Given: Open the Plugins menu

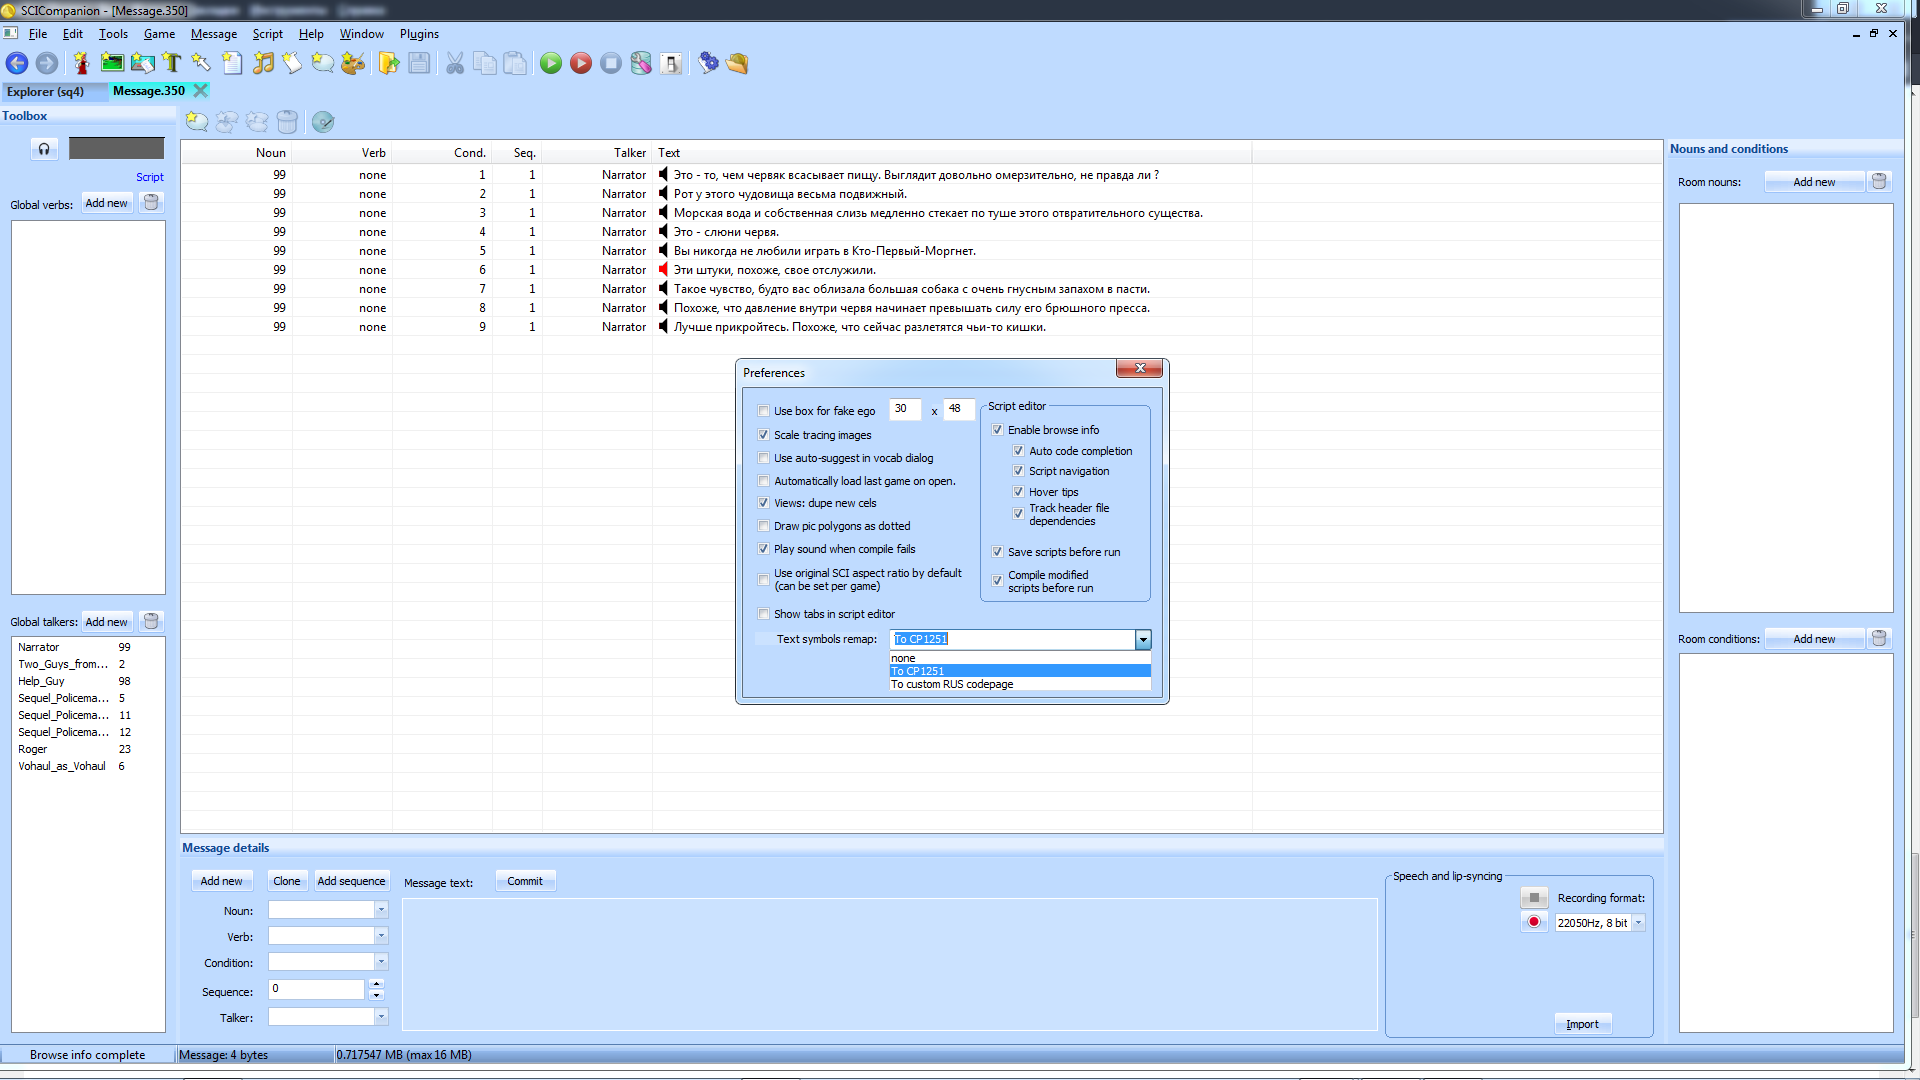Looking at the screenshot, I should [x=419, y=34].
